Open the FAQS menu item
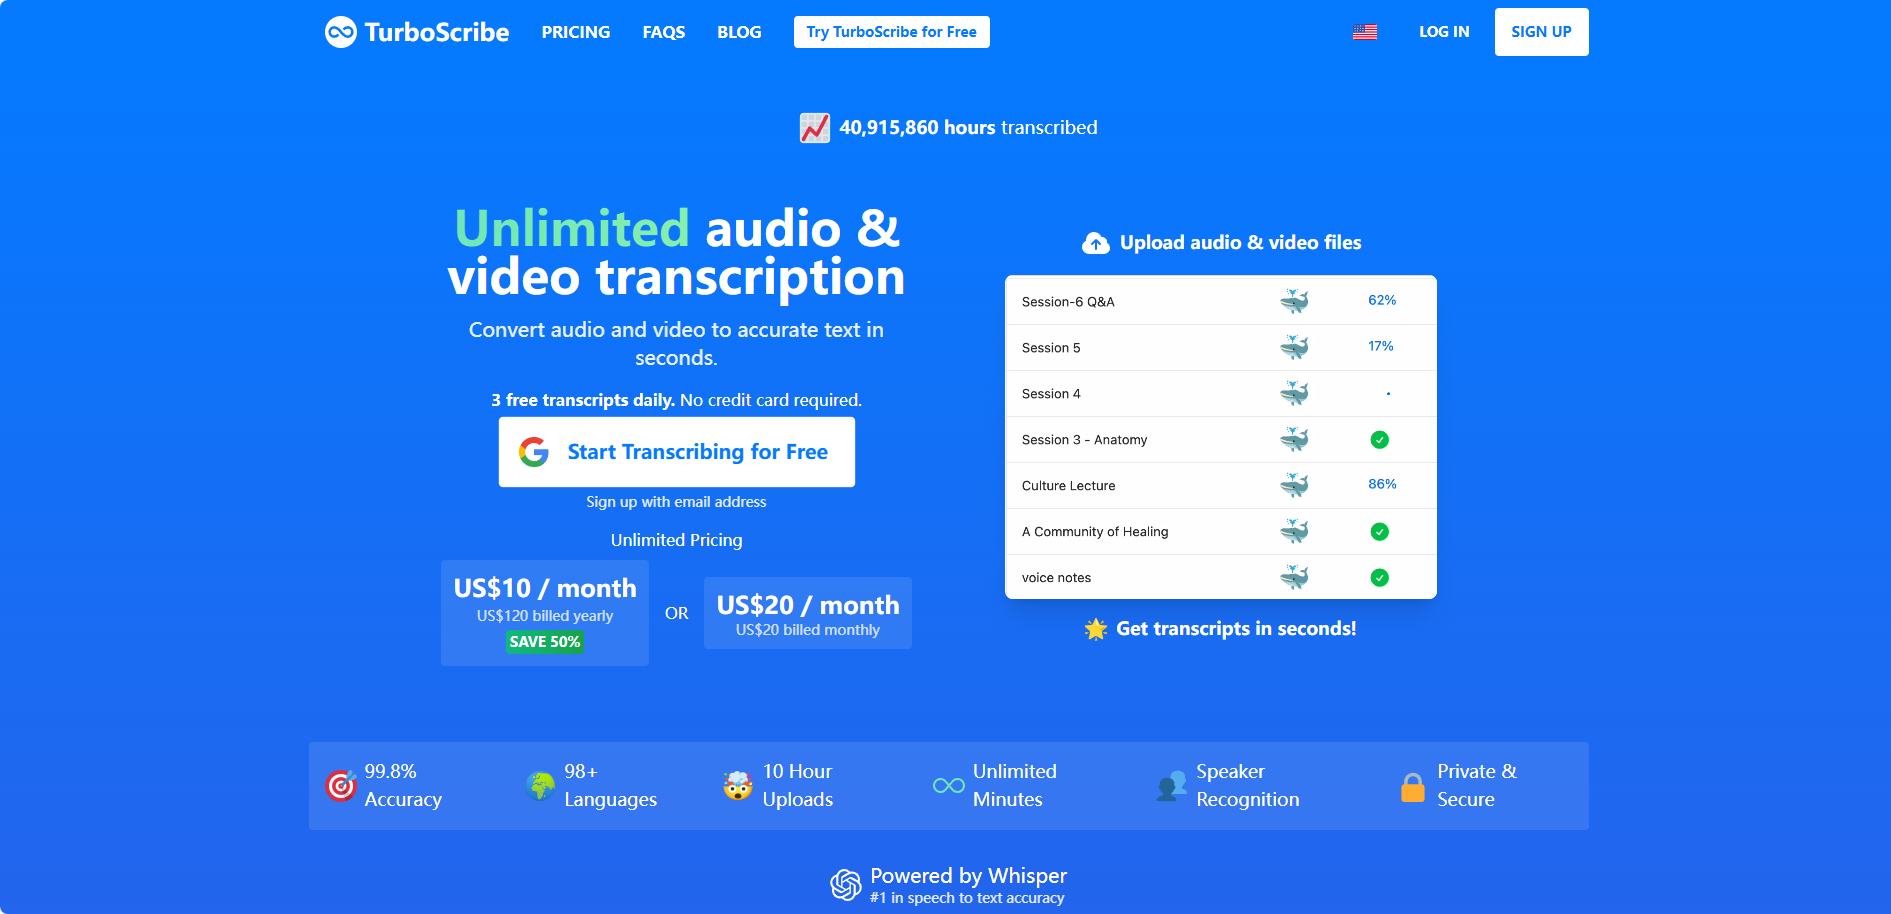The width and height of the screenshot is (1891, 914). click(664, 32)
